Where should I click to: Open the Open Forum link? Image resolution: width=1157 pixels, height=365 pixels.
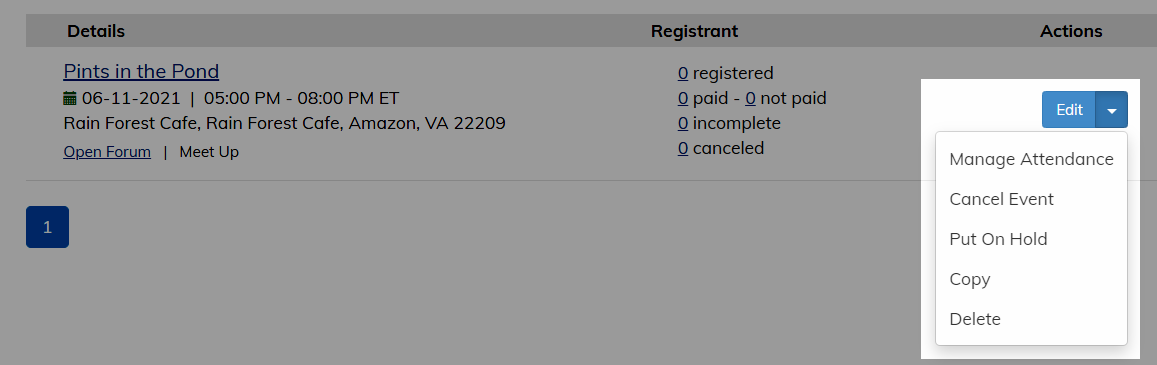pyautogui.click(x=107, y=152)
